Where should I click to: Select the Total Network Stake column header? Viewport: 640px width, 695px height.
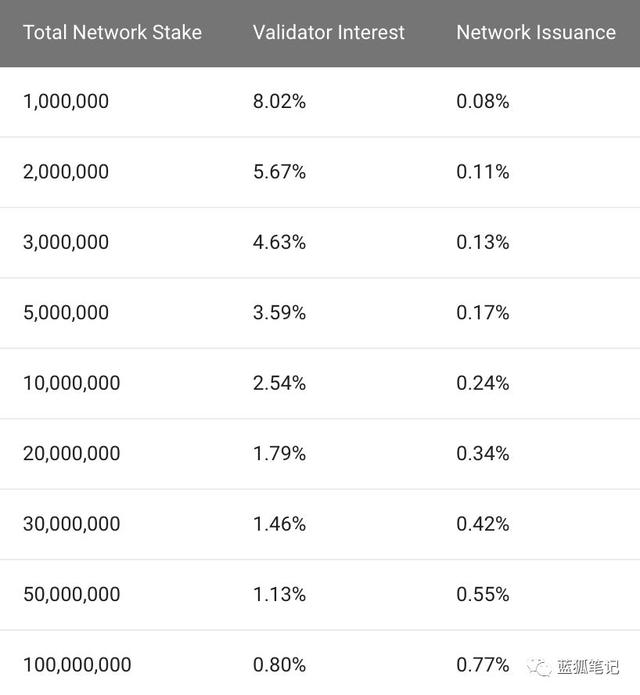pos(113,32)
